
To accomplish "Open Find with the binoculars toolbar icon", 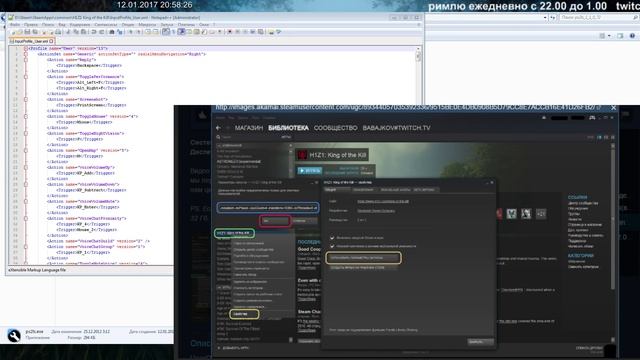I will pos(111,32).
